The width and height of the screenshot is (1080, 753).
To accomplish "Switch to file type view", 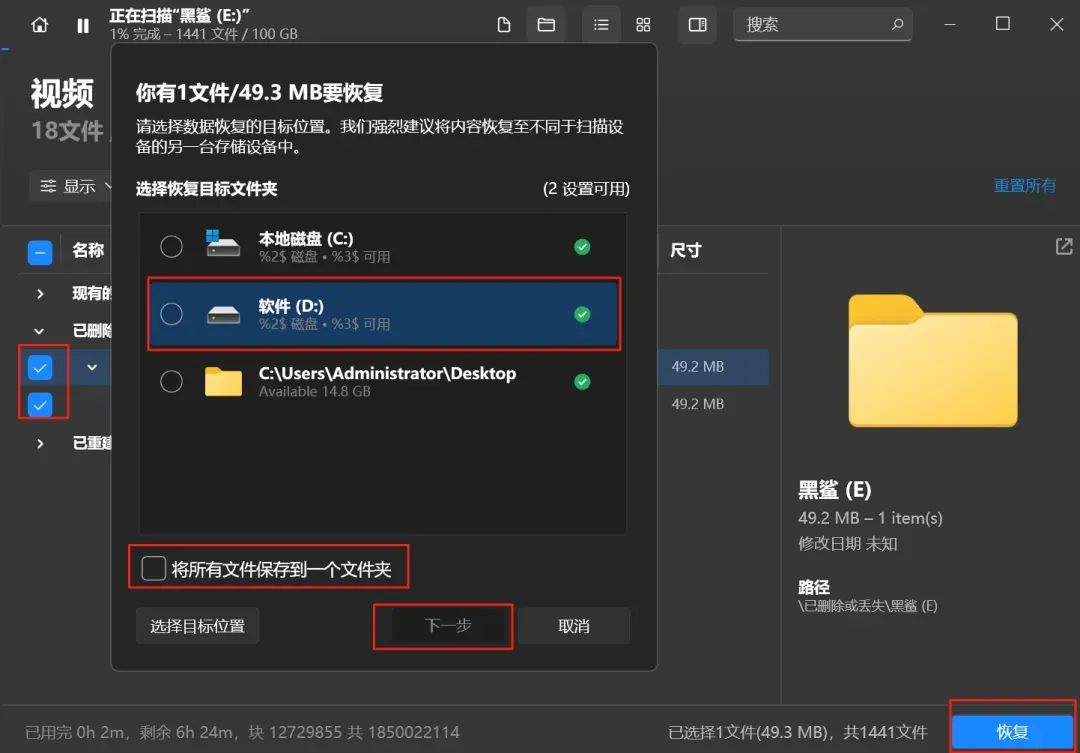I will (x=504, y=24).
